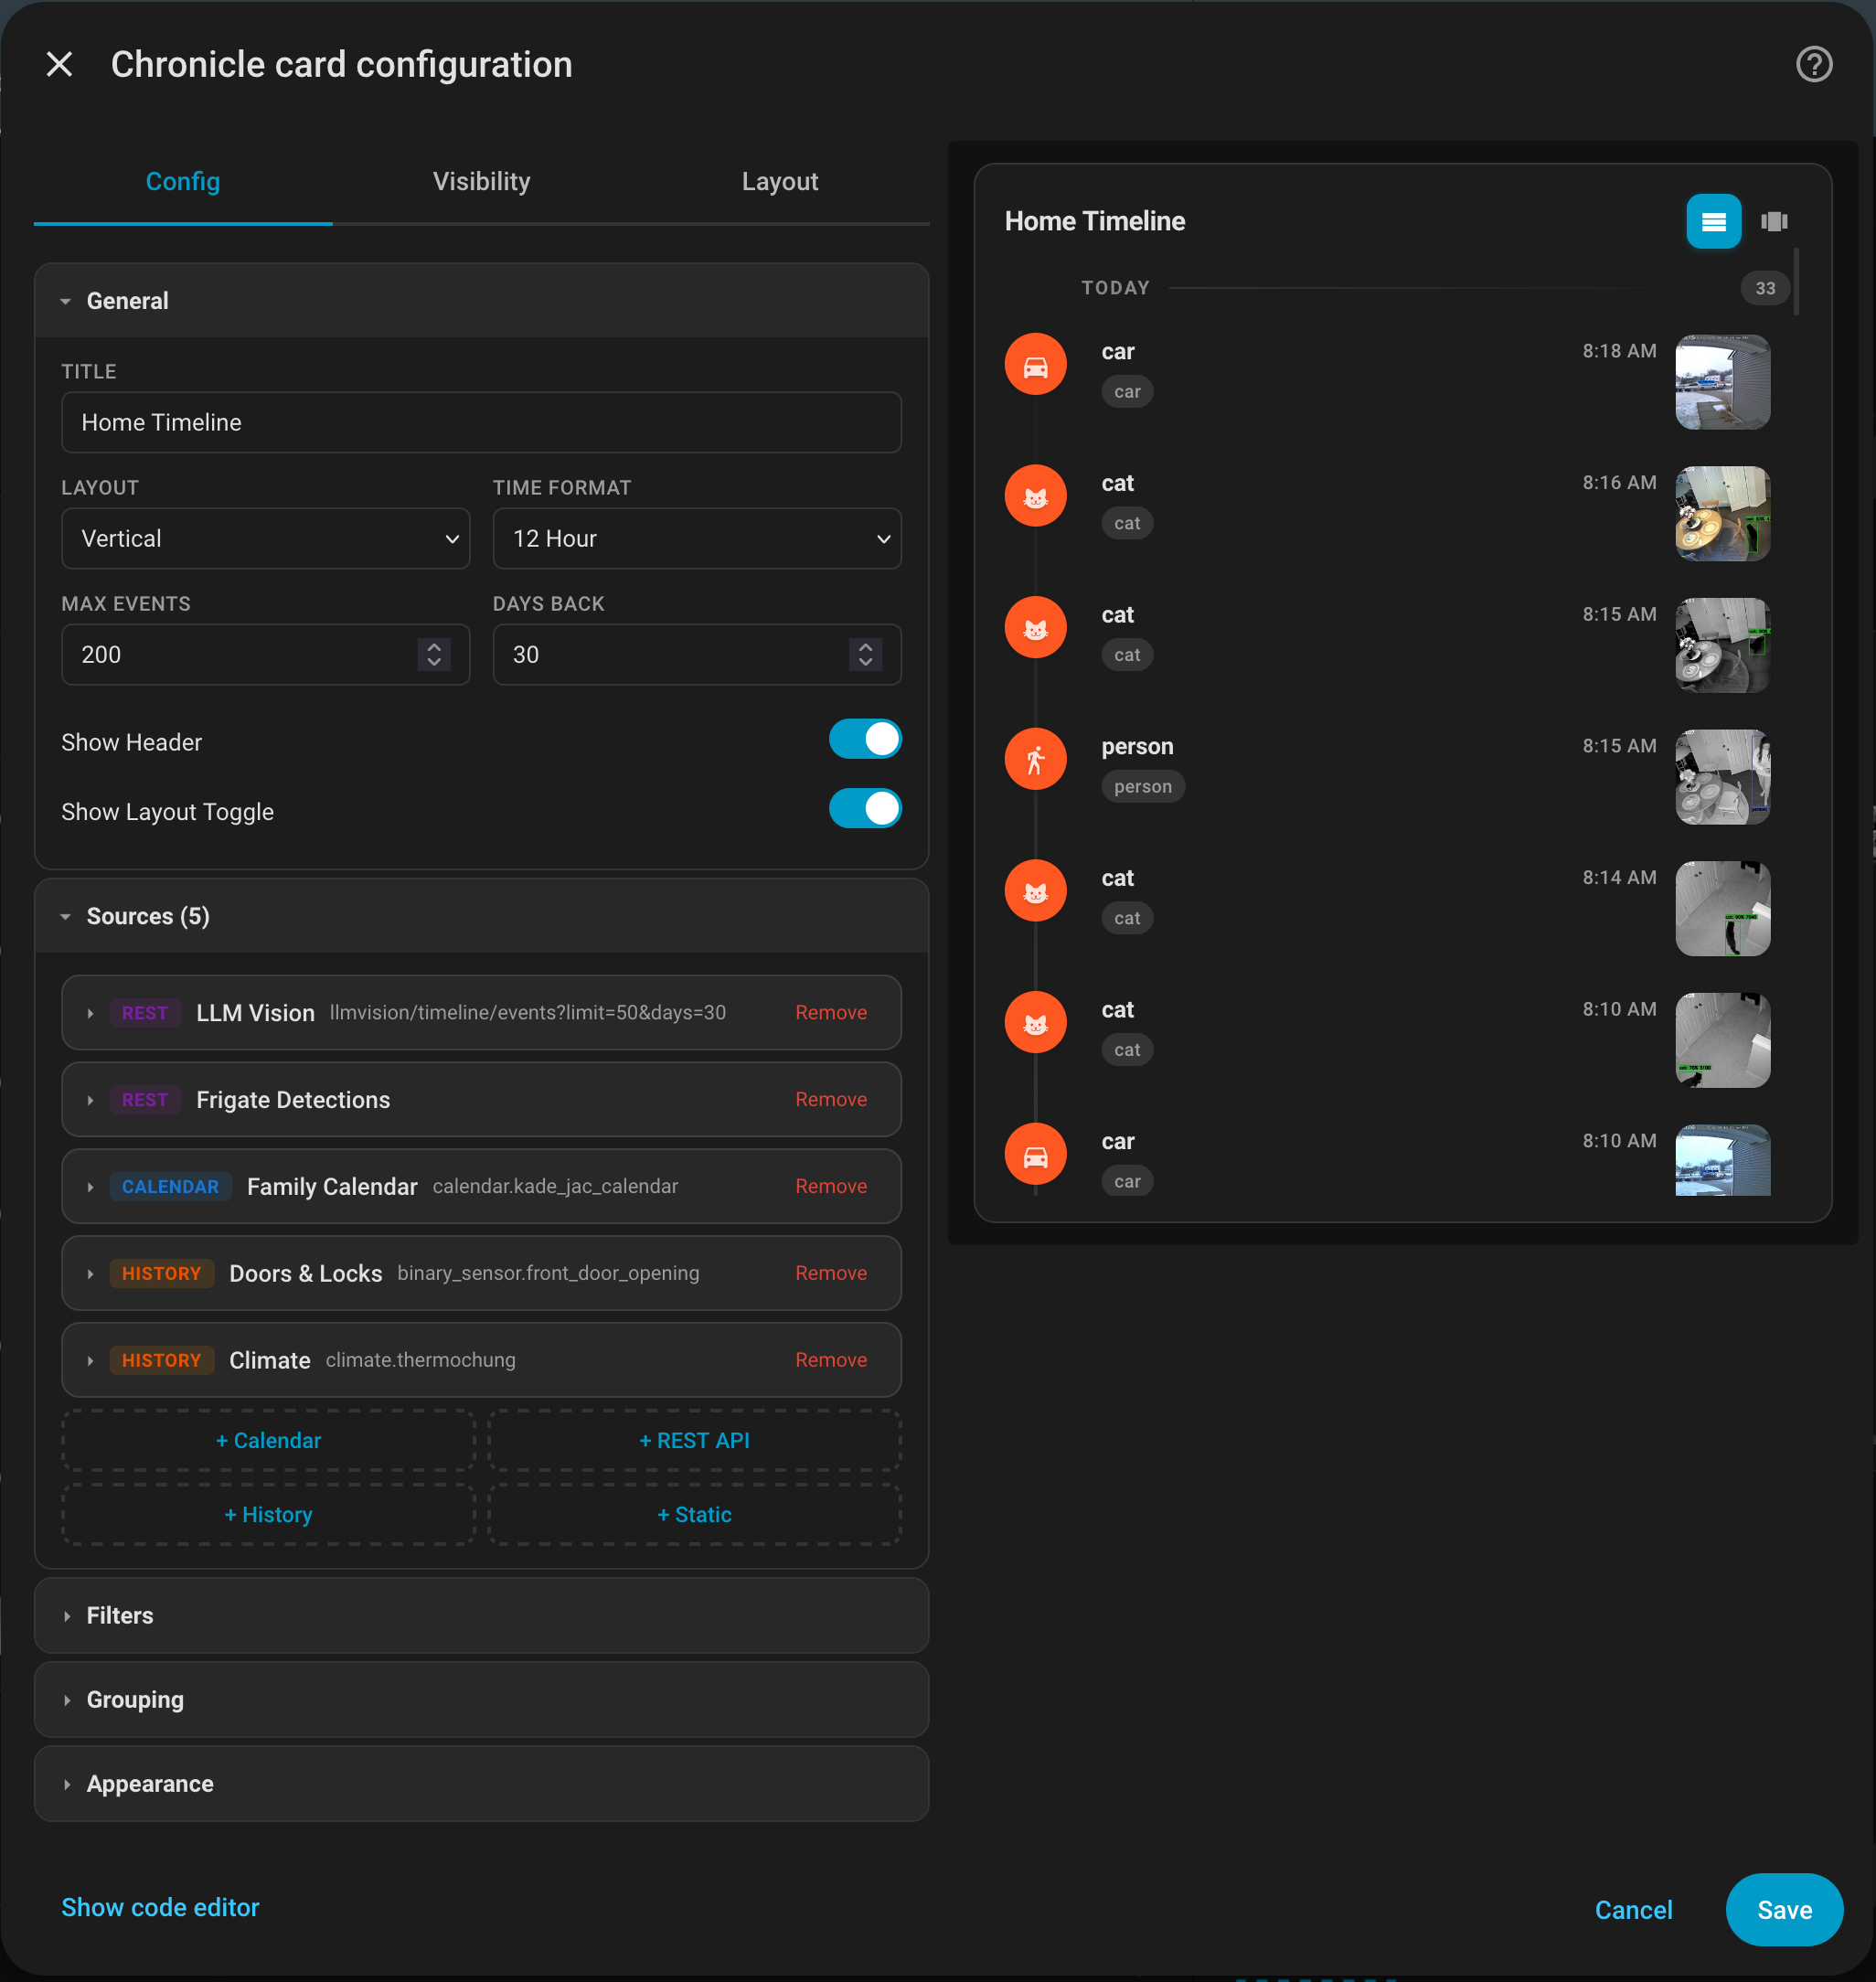Click the REST badge on LLM Vision source

[145, 1012]
